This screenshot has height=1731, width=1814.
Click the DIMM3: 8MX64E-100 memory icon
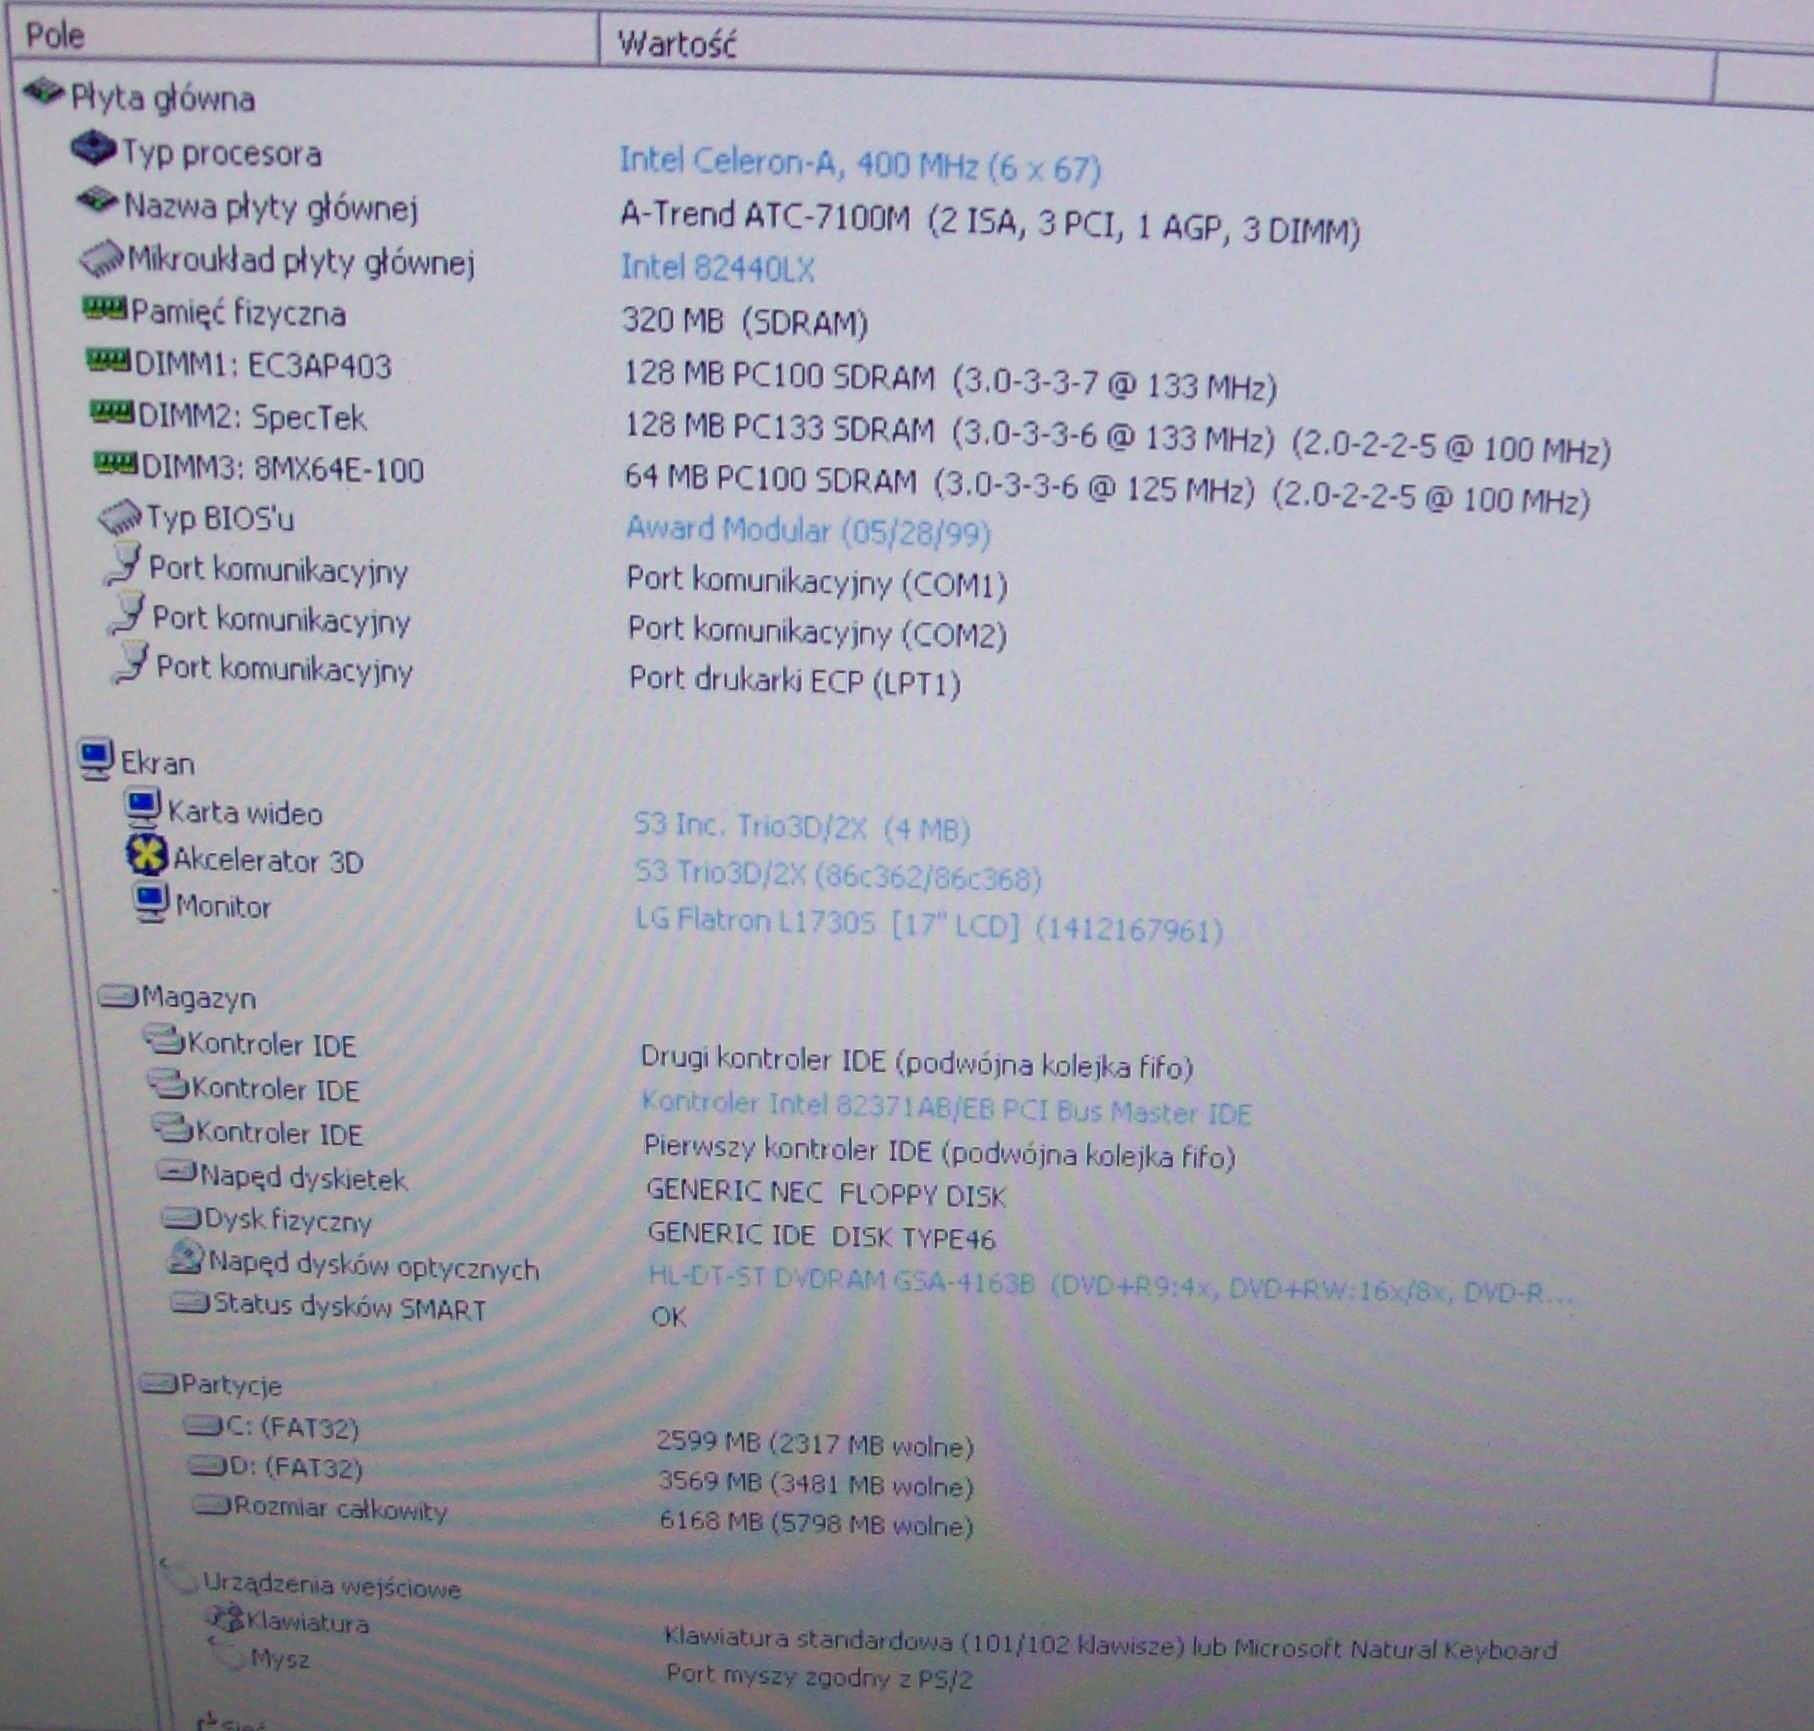point(116,464)
